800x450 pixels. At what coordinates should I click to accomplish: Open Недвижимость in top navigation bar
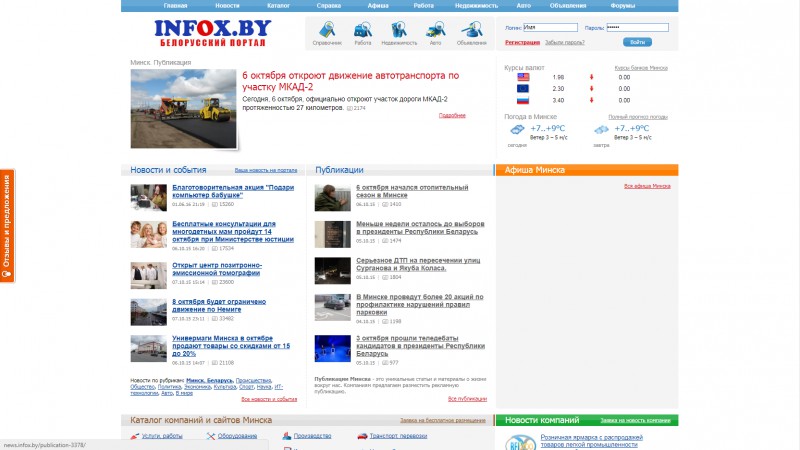477,6
